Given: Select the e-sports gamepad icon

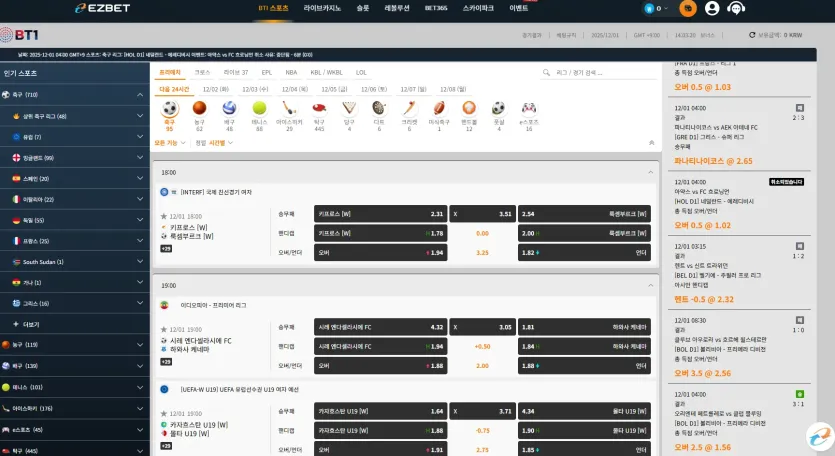Looking at the screenshot, I should pyautogui.click(x=529, y=108).
